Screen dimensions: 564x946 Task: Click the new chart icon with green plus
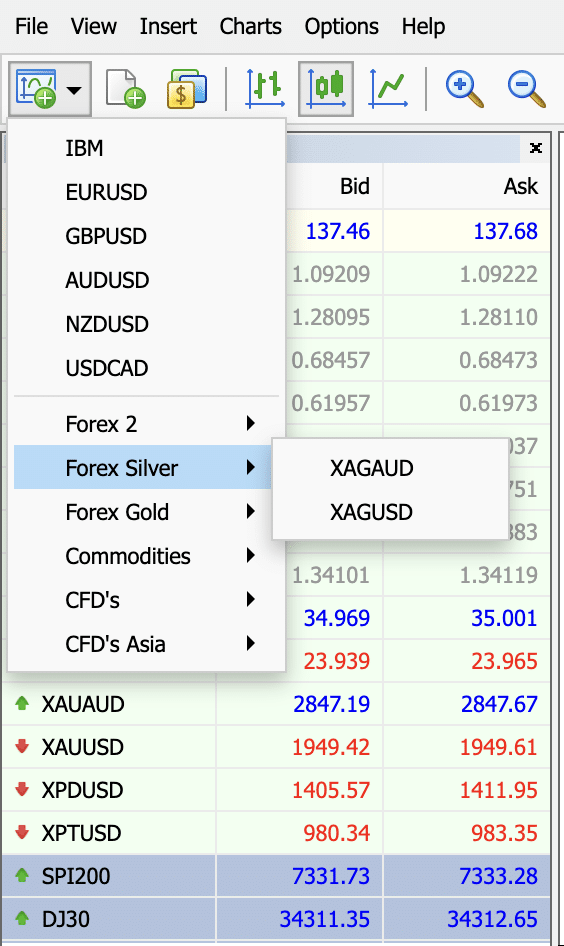(x=36, y=89)
